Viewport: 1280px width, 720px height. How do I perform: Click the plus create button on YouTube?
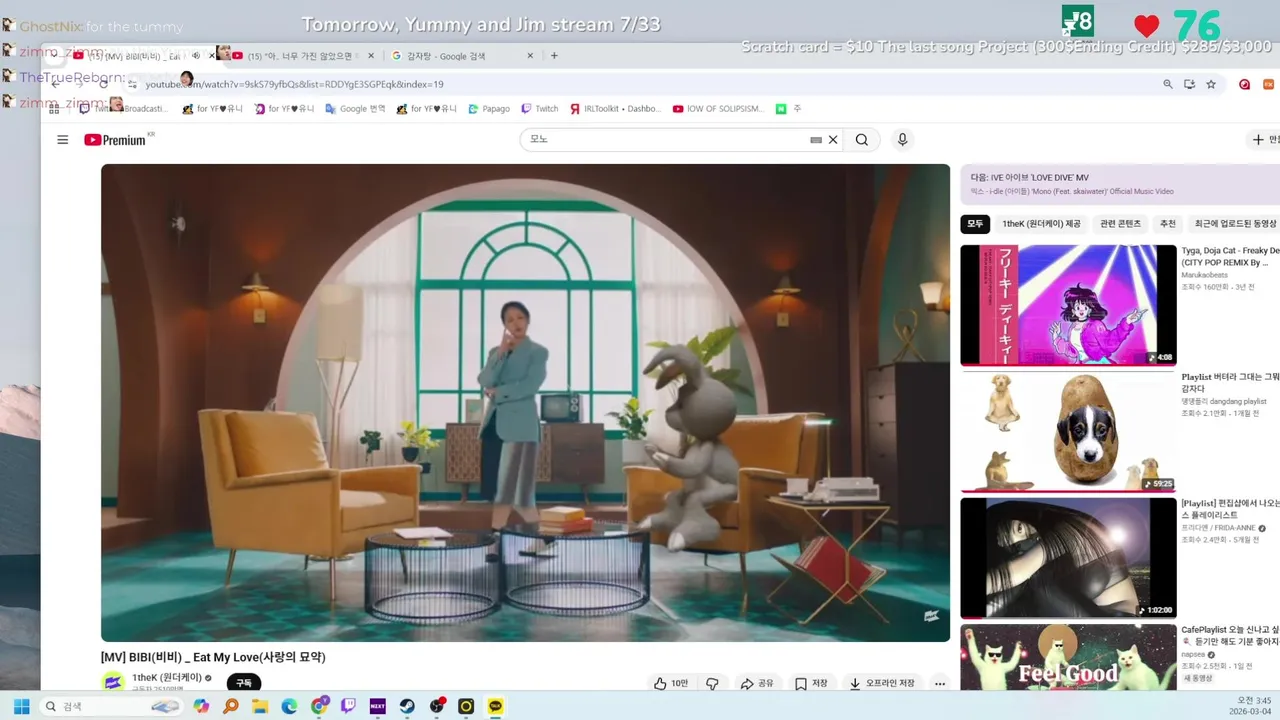tap(1264, 140)
